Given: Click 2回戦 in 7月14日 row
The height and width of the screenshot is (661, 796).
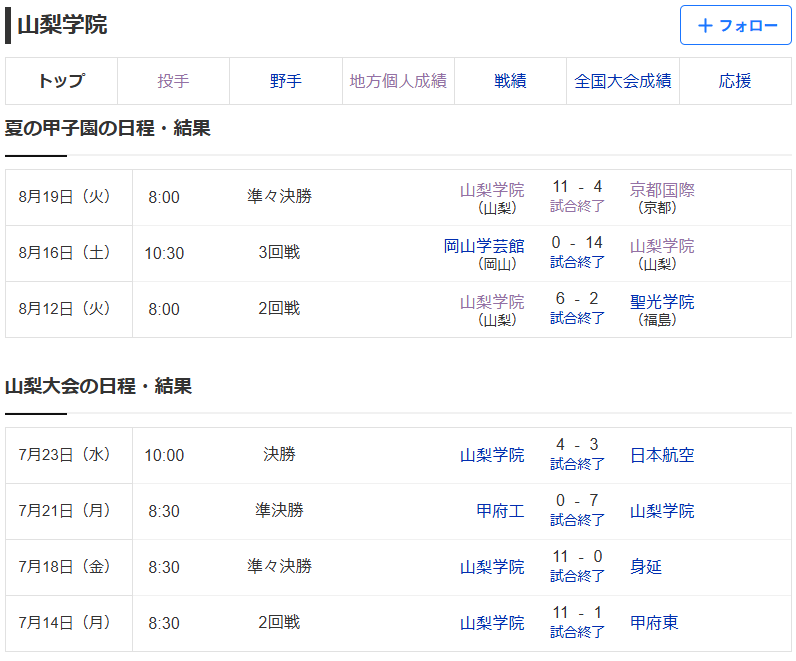Looking at the screenshot, I should (x=279, y=622).
